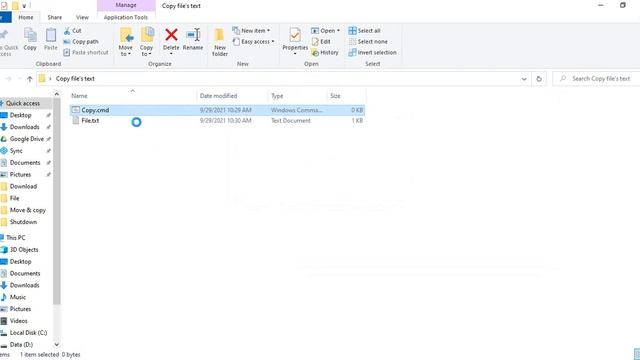
Task: Refresh the current folder view
Action: (x=539, y=79)
